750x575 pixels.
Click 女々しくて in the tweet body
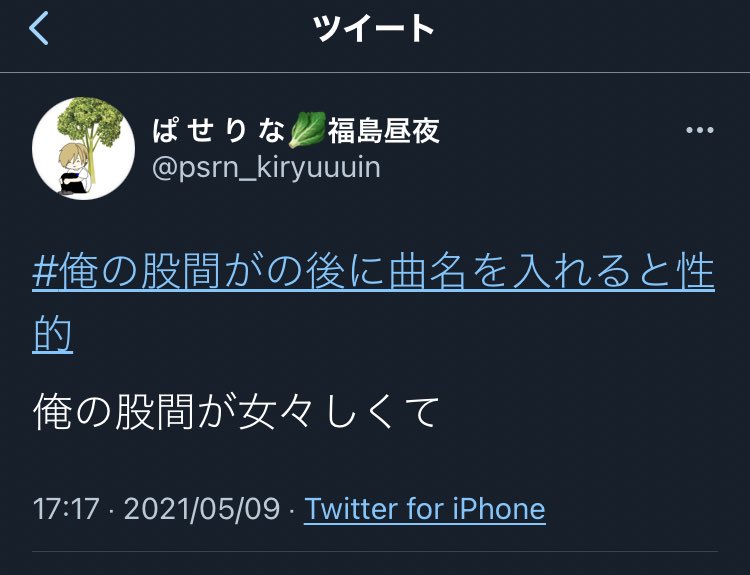point(339,411)
